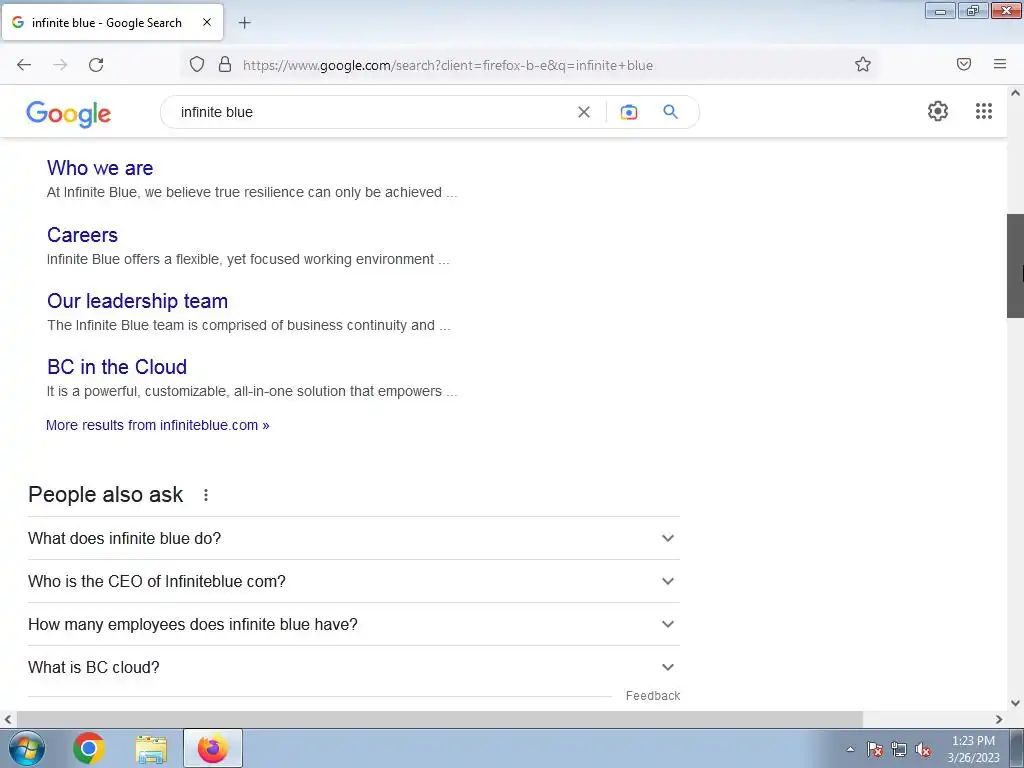Select the infinite blue Google Search tab

tap(112, 23)
